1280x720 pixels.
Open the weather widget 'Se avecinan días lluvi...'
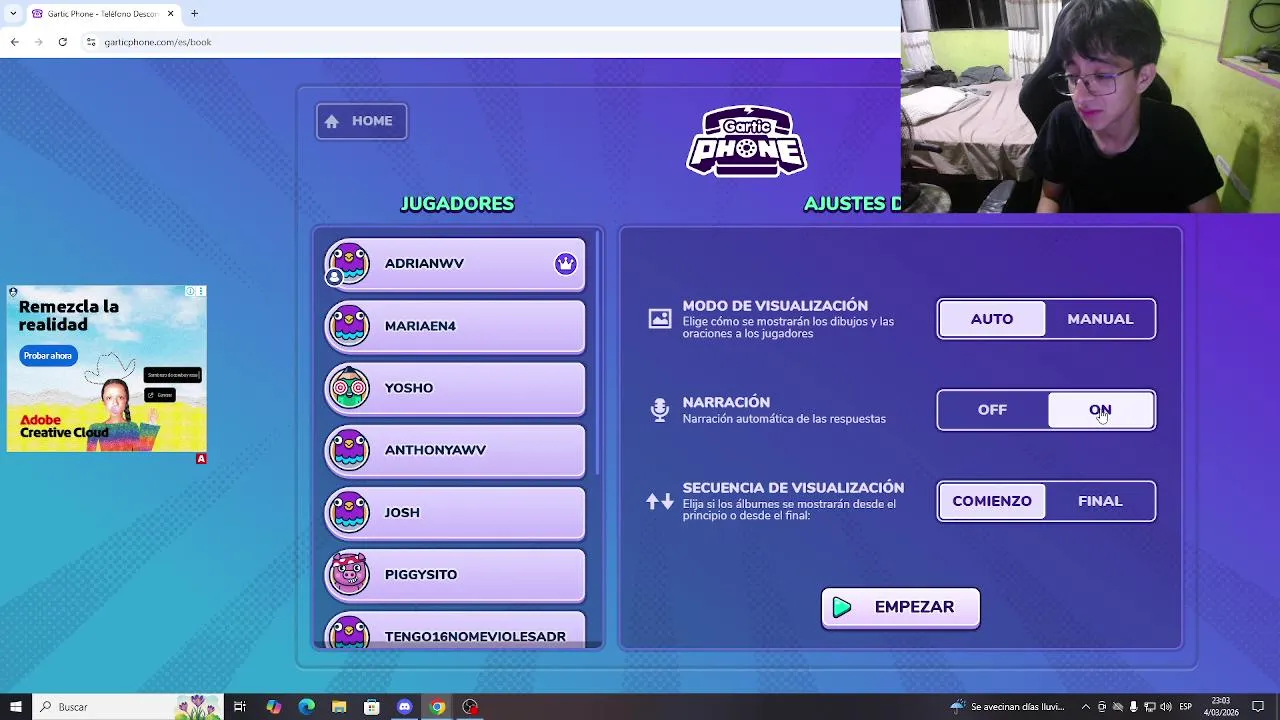click(1008, 707)
